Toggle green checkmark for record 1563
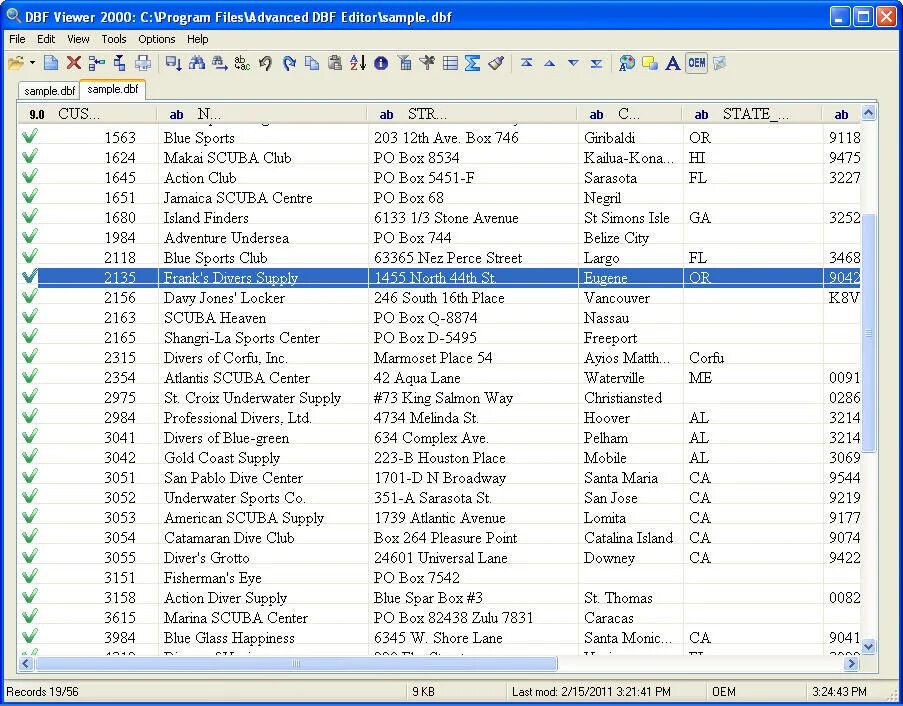The image size is (903, 706). (x=30, y=136)
